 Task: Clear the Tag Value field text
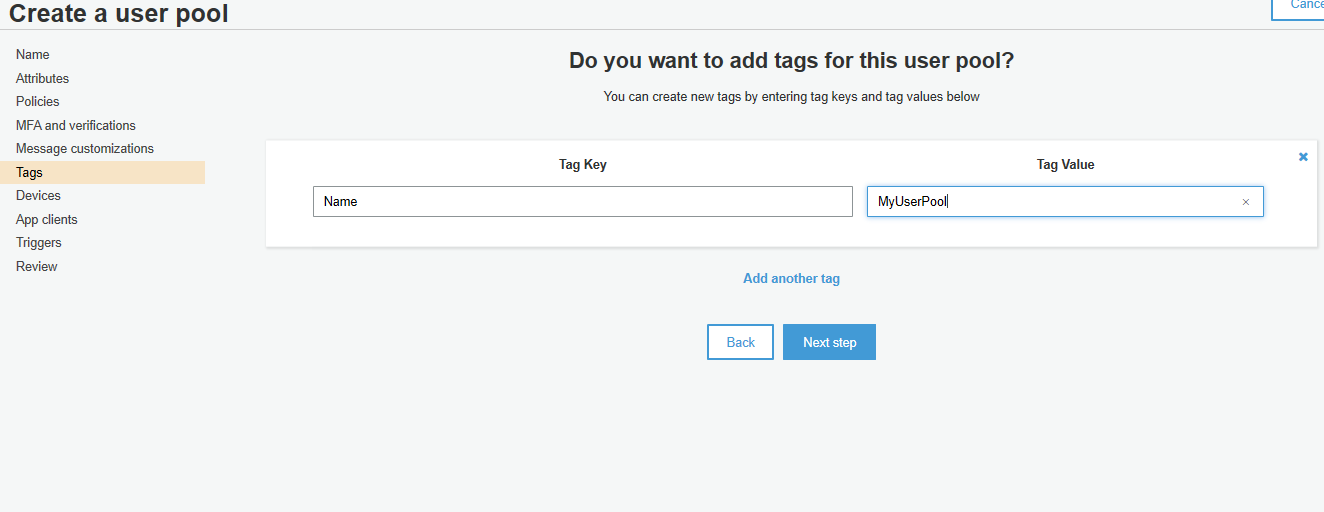tap(1246, 202)
